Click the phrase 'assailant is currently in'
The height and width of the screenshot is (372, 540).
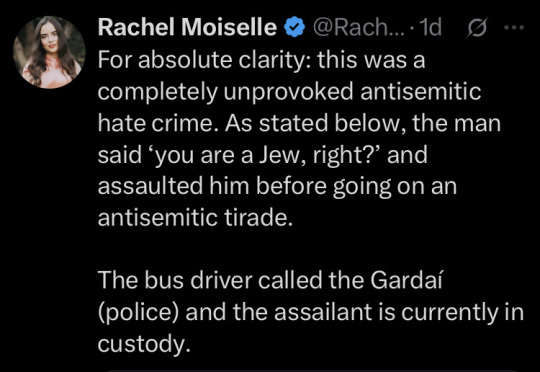tap(399, 312)
